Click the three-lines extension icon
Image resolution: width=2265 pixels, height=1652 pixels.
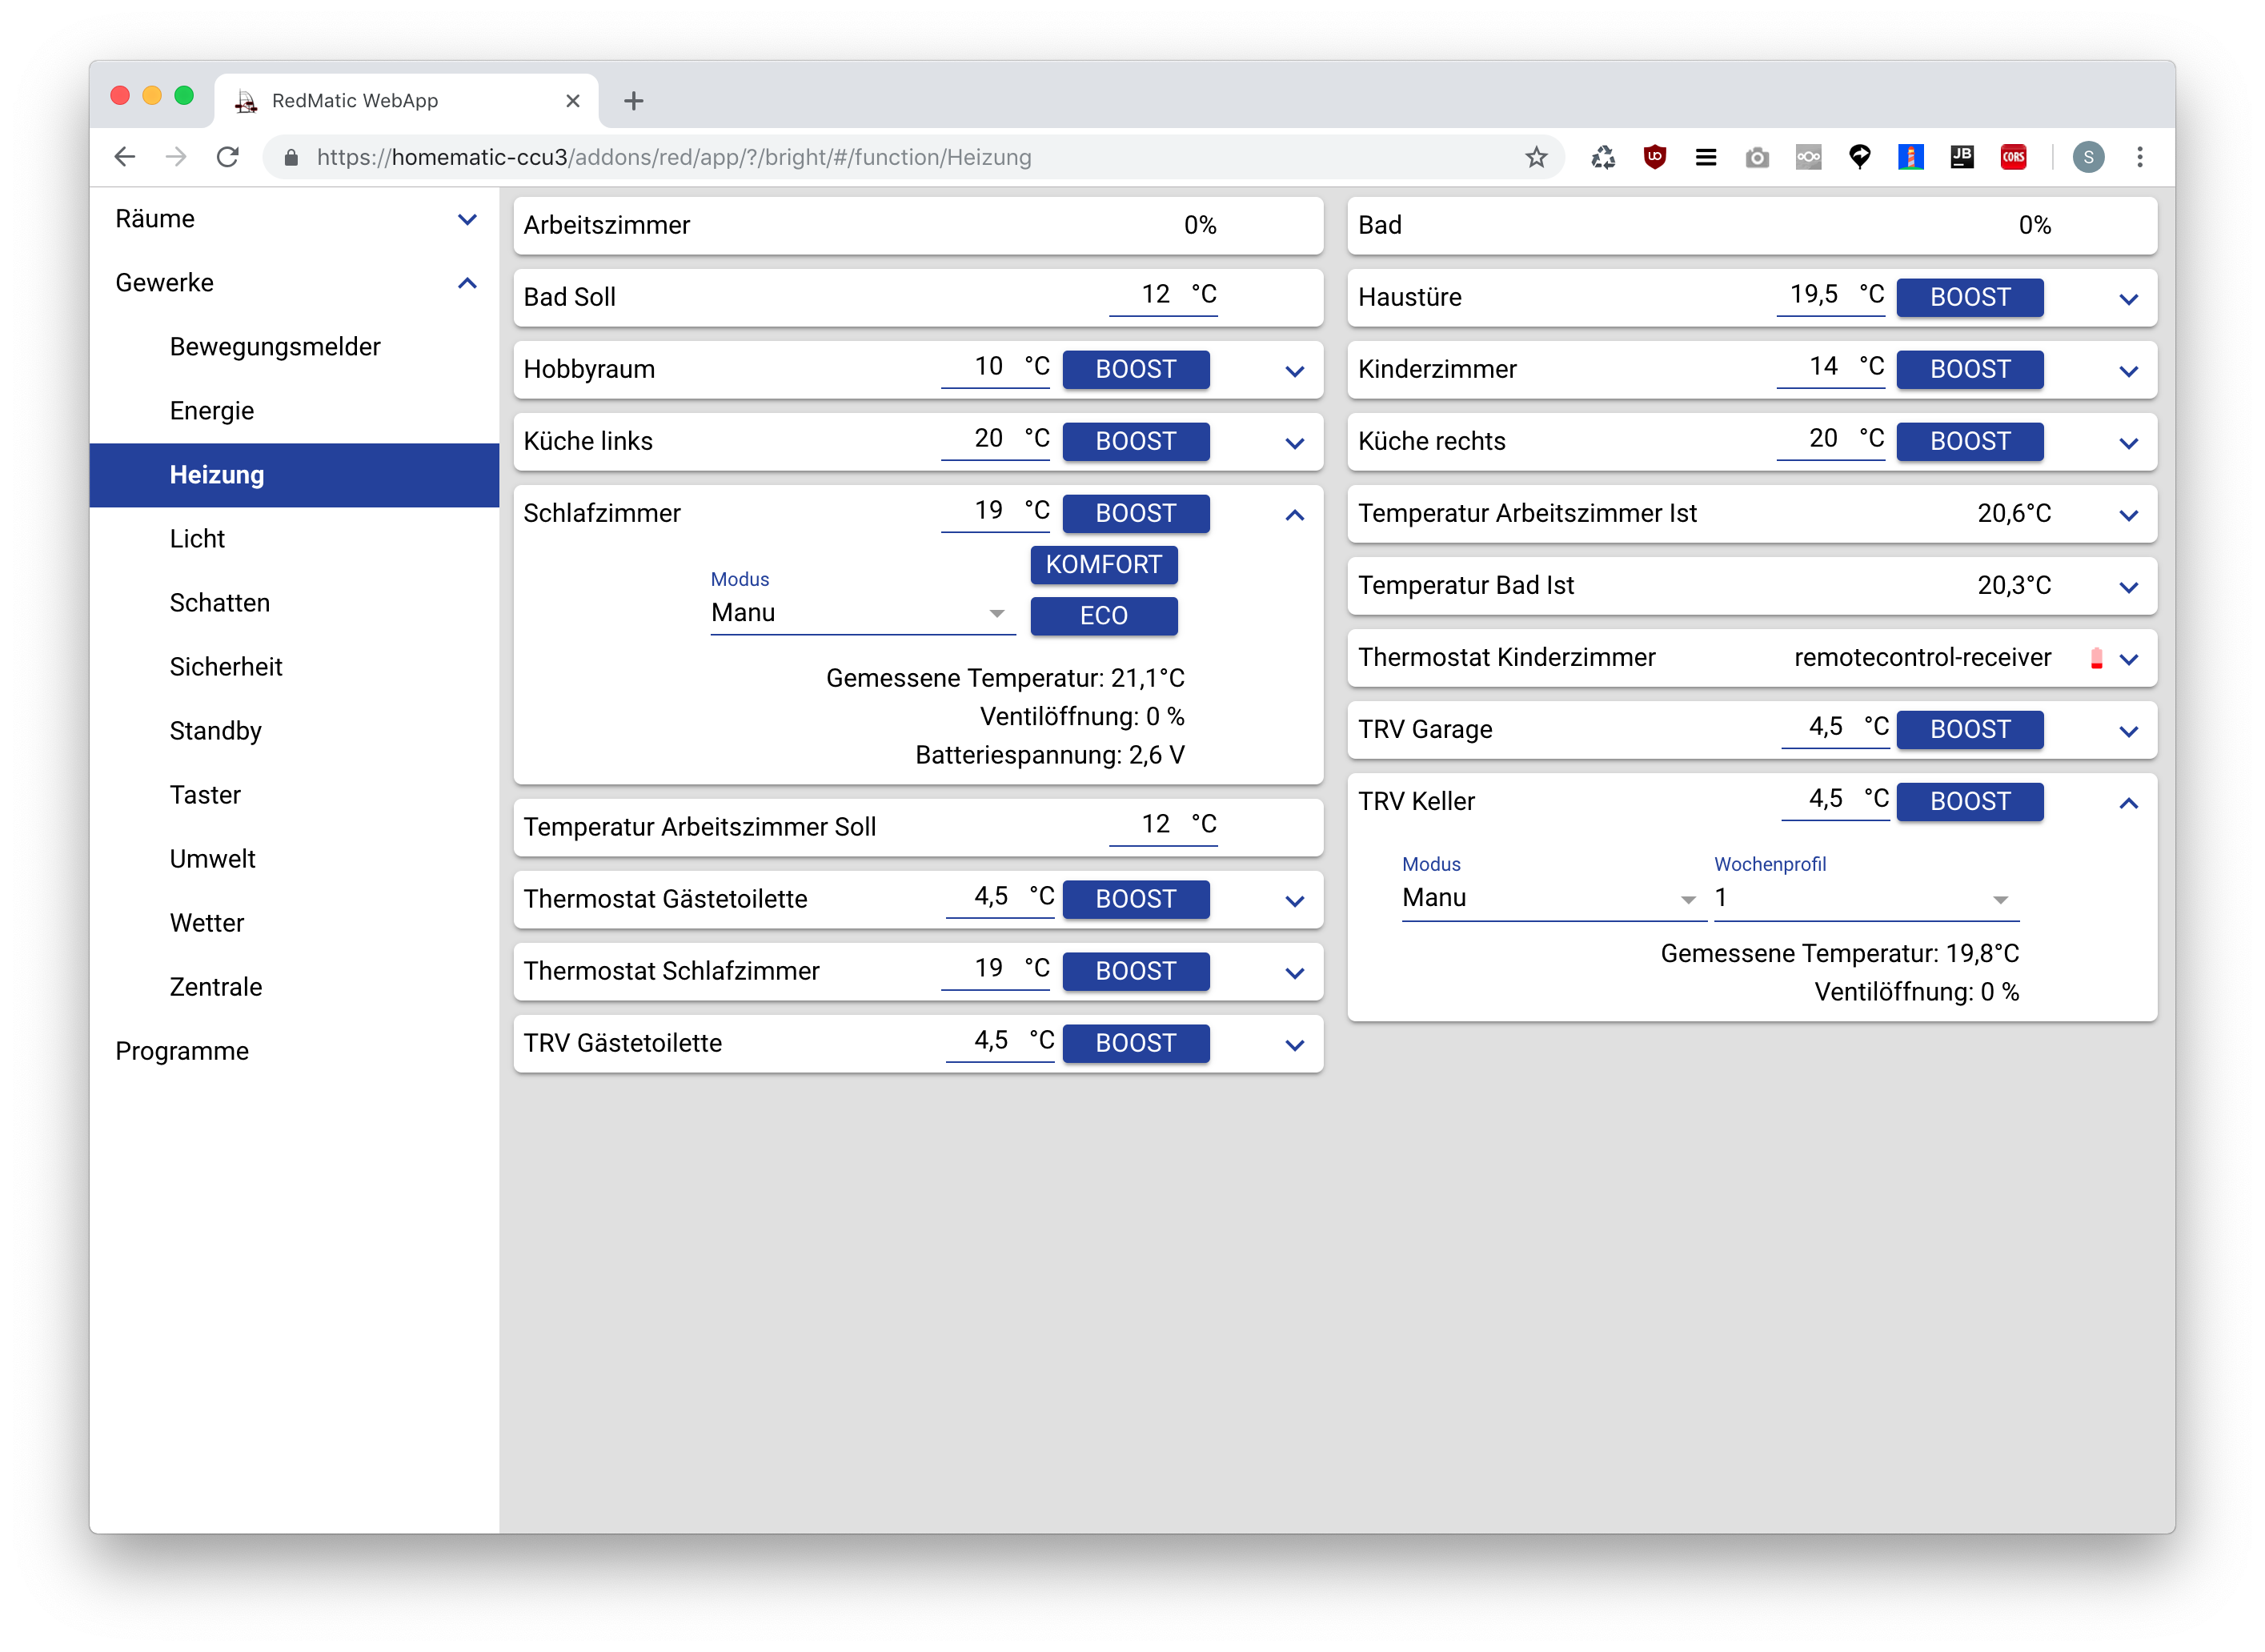1706,157
